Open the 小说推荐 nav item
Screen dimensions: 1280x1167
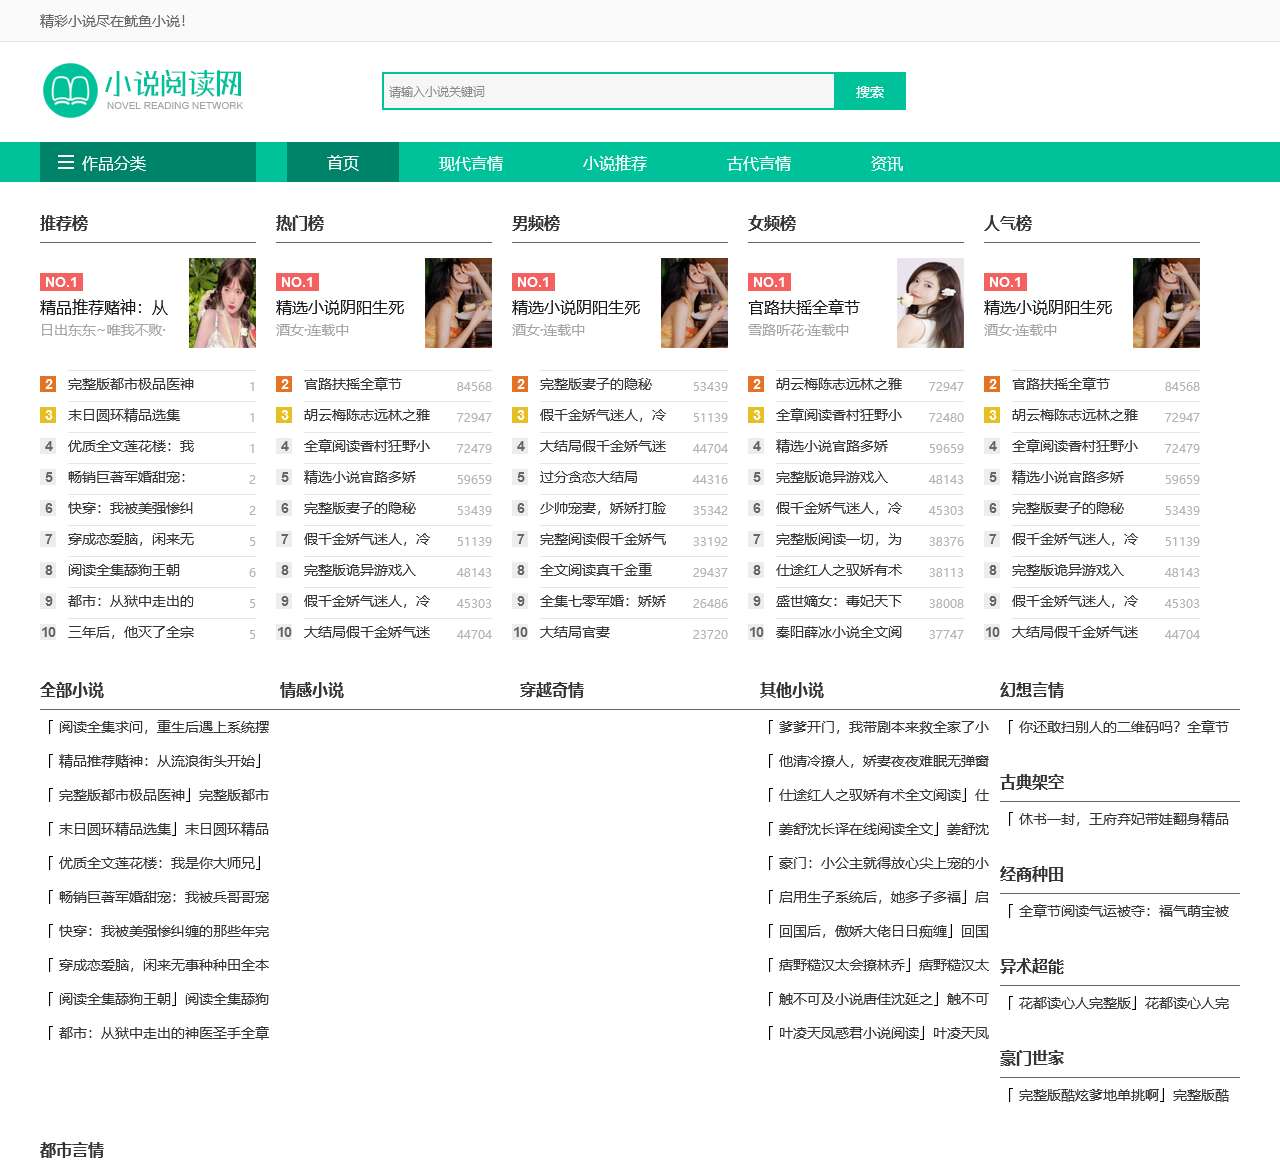click(x=615, y=163)
